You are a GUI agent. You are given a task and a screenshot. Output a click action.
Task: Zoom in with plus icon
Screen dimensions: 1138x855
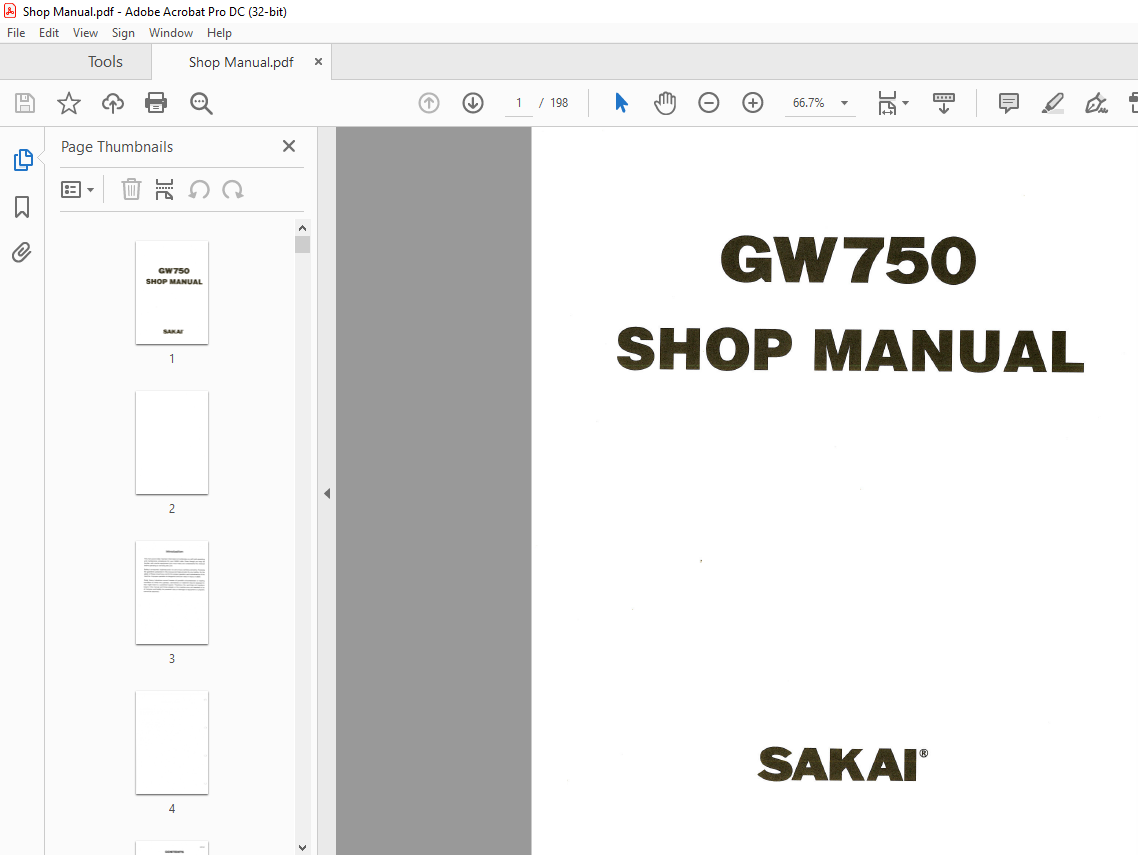coord(753,103)
